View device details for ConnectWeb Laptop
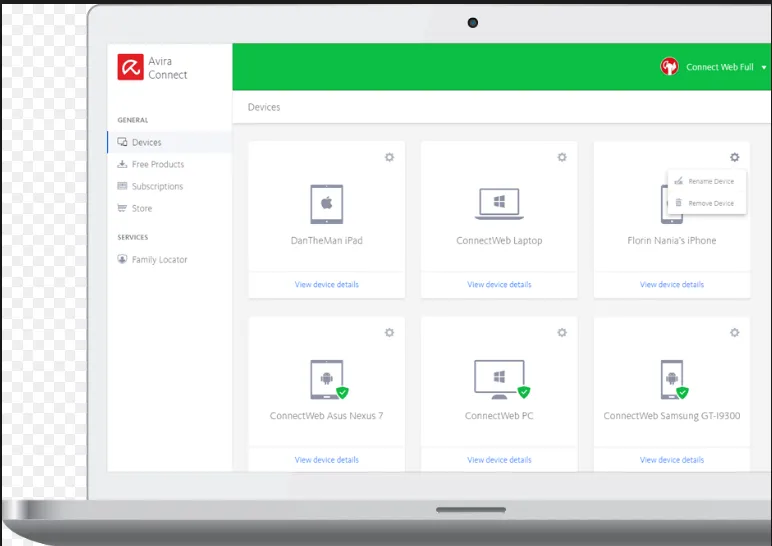Image resolution: width=772 pixels, height=546 pixels. click(499, 285)
